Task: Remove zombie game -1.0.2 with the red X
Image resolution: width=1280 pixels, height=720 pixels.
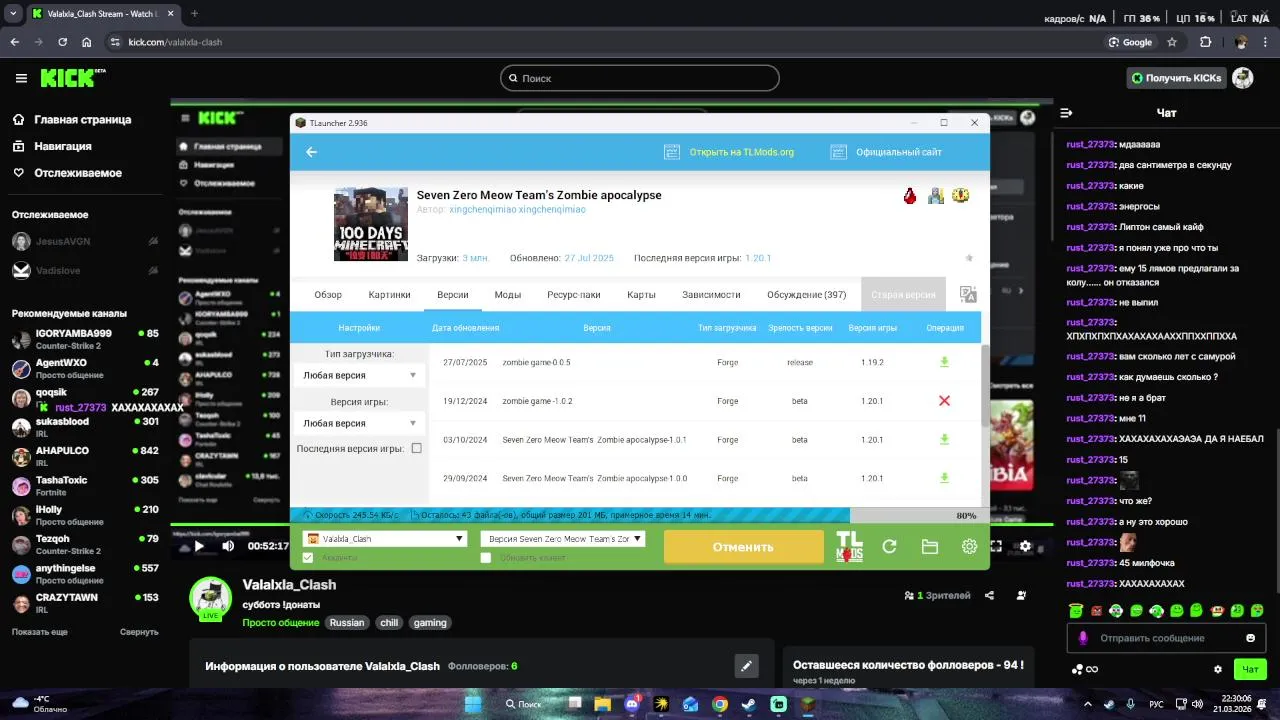Action: tap(944, 401)
